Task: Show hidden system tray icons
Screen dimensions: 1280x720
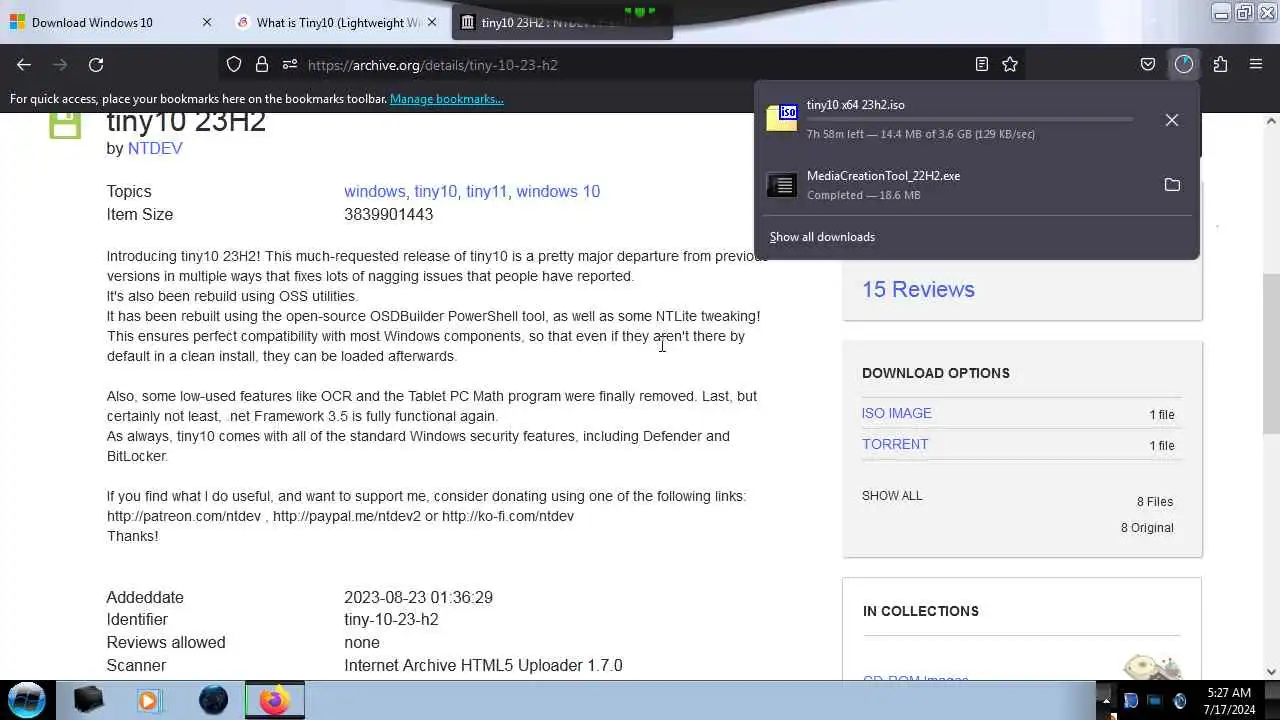Action: tap(1106, 701)
